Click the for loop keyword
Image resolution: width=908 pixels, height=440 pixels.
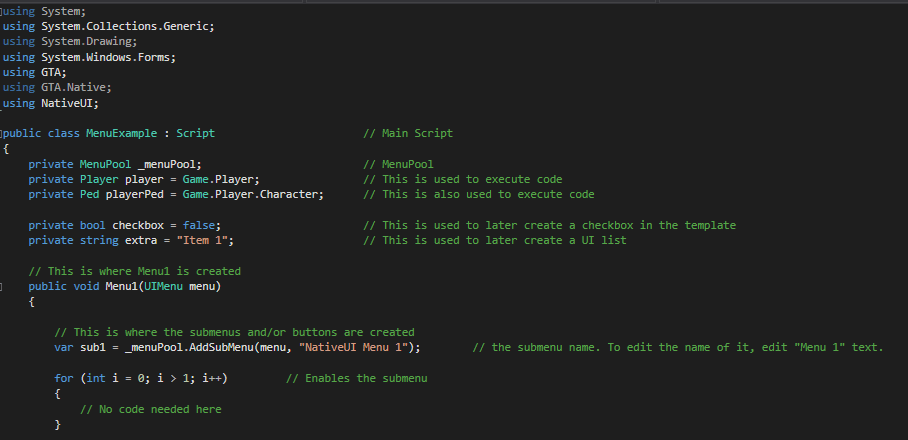click(63, 378)
